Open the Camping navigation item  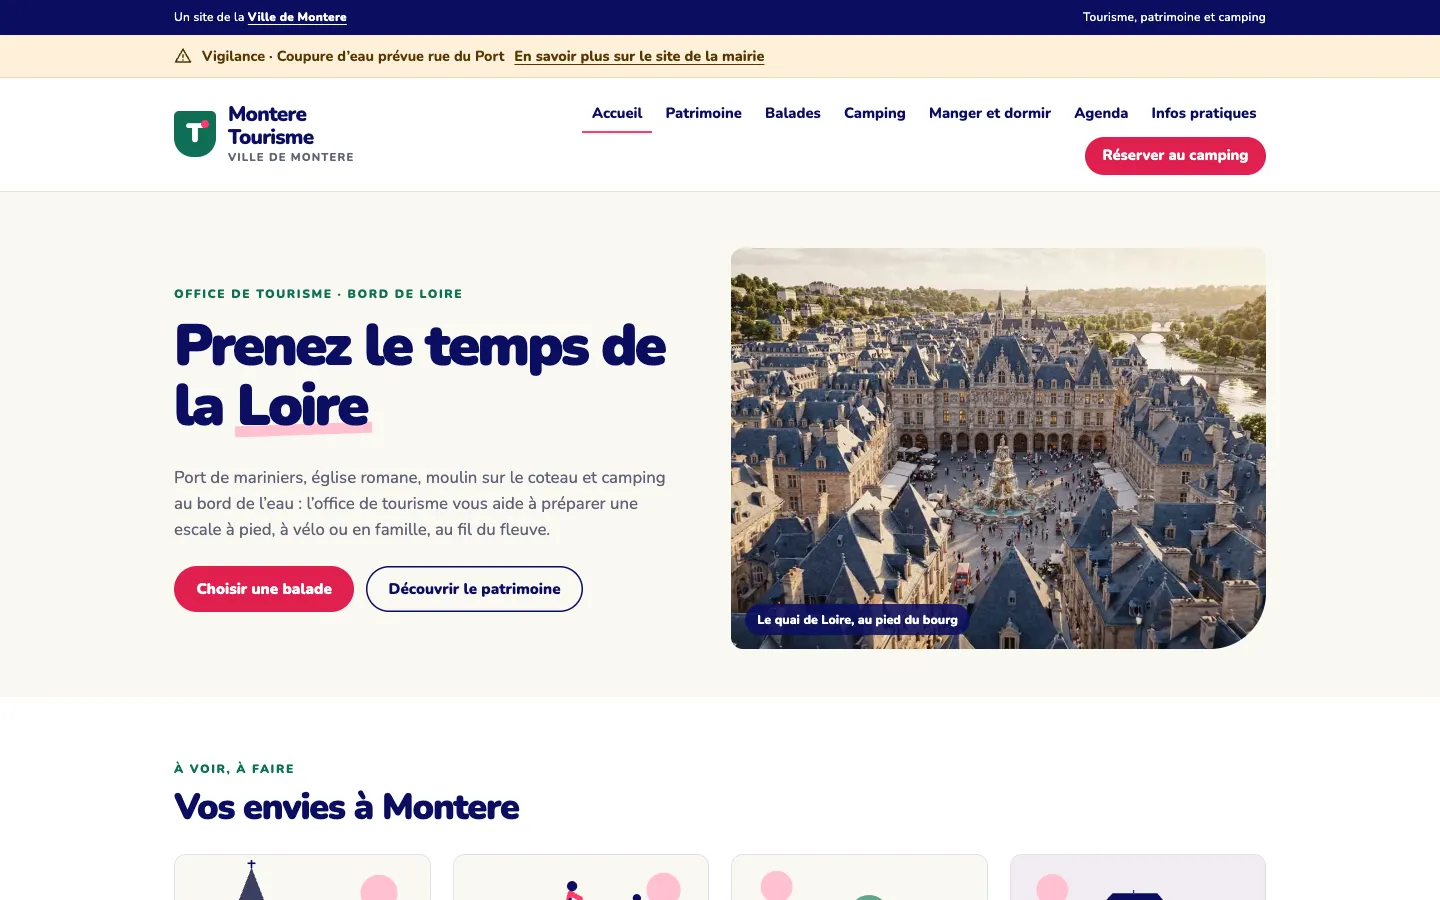click(x=875, y=113)
